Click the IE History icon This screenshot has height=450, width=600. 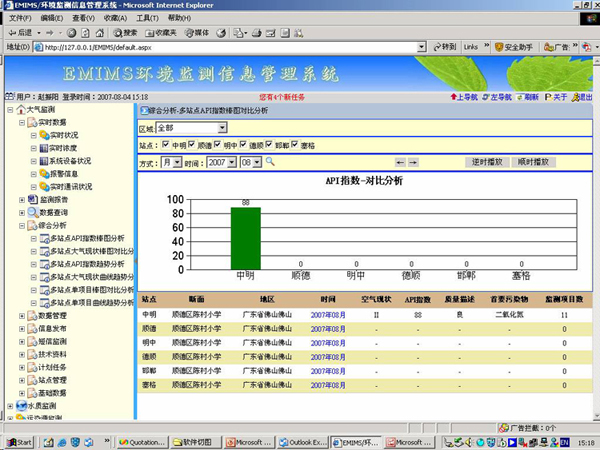pyautogui.click(x=221, y=33)
